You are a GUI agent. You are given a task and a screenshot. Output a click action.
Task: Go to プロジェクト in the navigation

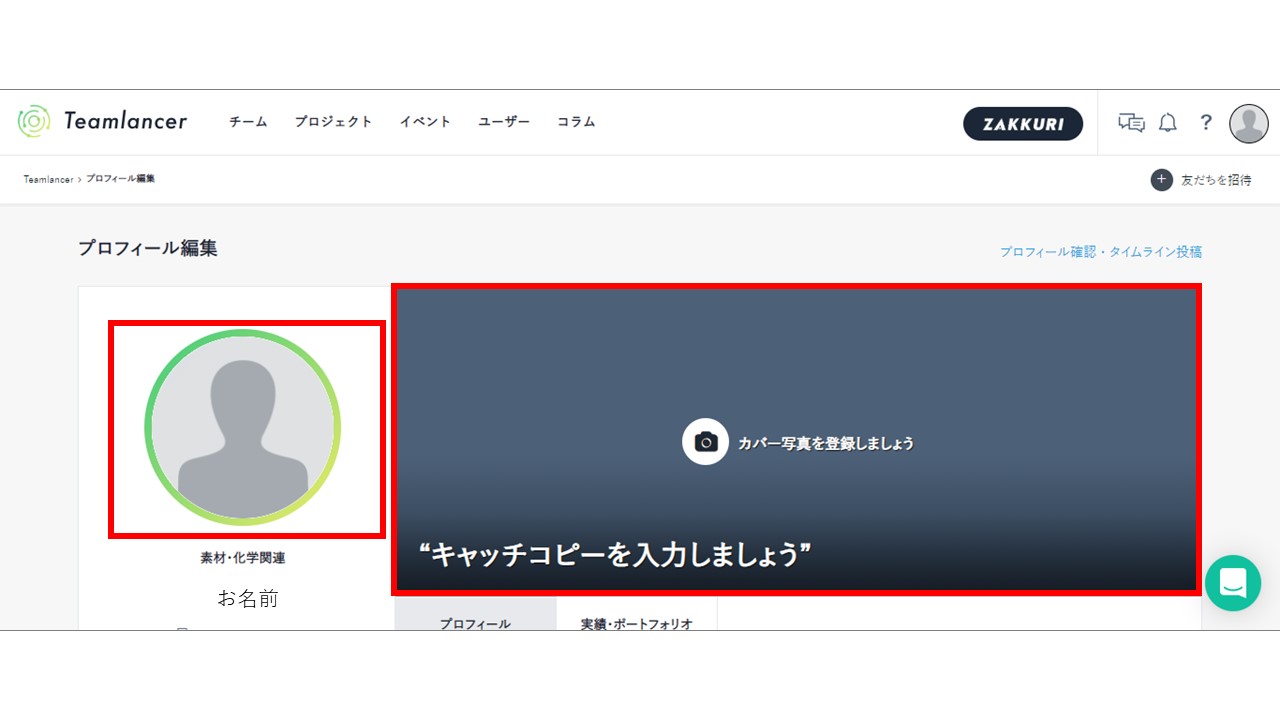point(333,122)
